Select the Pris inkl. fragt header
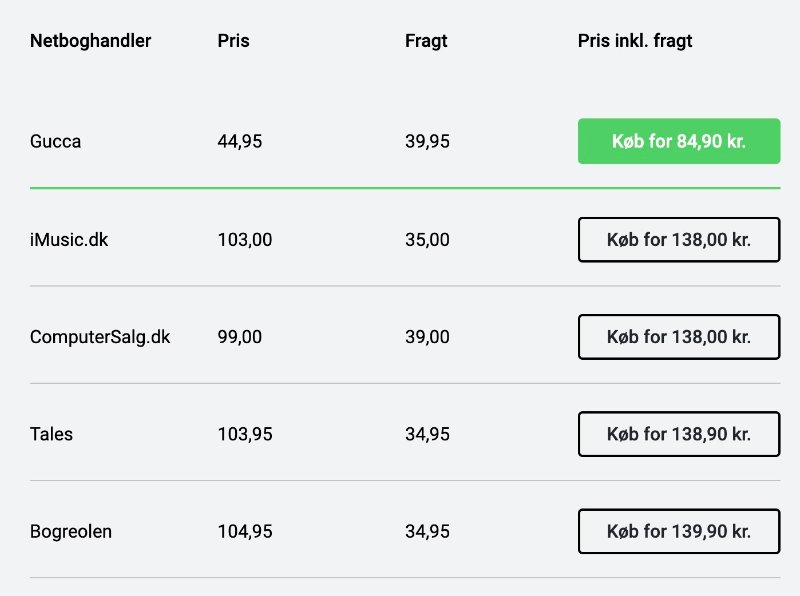The height and width of the screenshot is (596, 800). pyautogui.click(x=635, y=41)
